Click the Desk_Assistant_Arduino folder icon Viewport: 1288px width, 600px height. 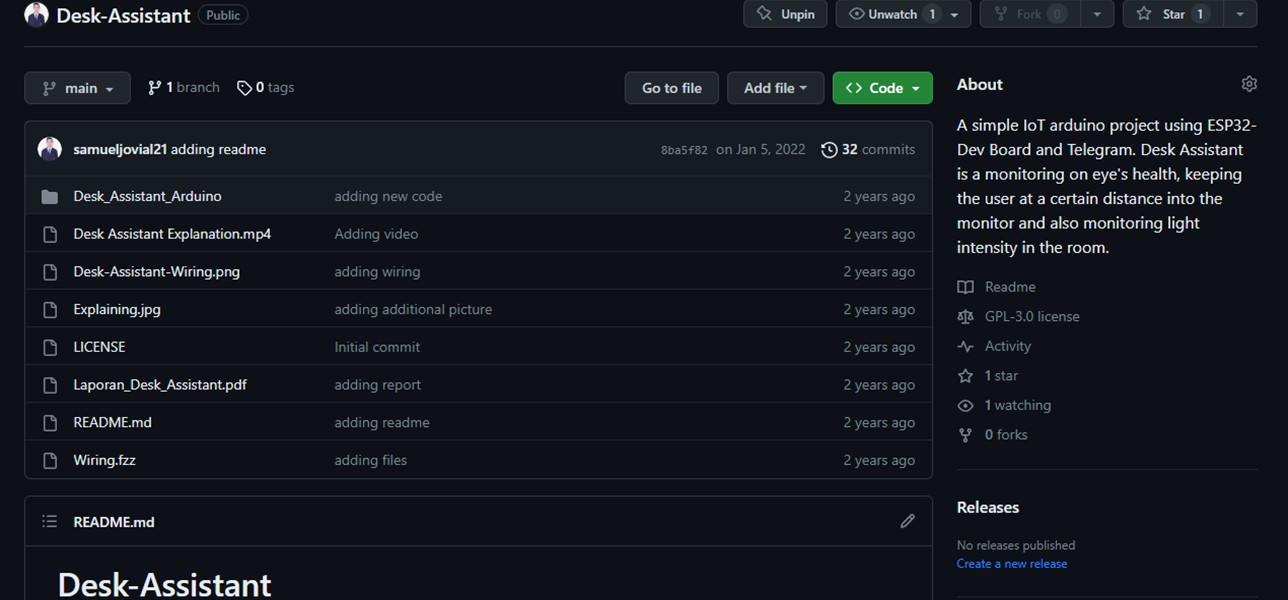click(50, 197)
